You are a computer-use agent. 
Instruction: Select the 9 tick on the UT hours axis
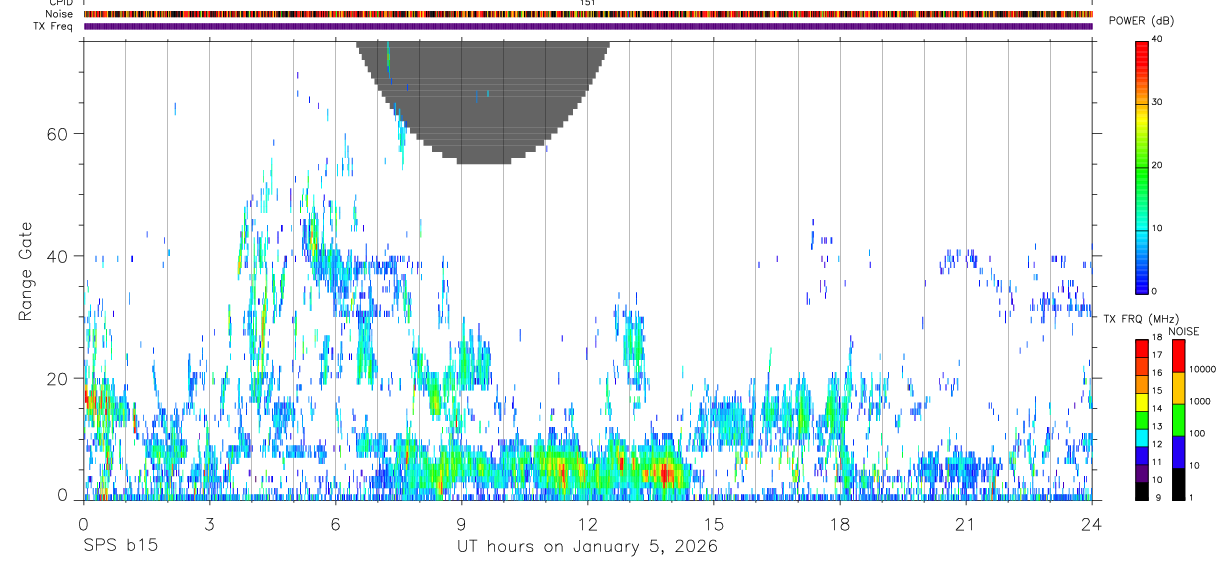[461, 524]
